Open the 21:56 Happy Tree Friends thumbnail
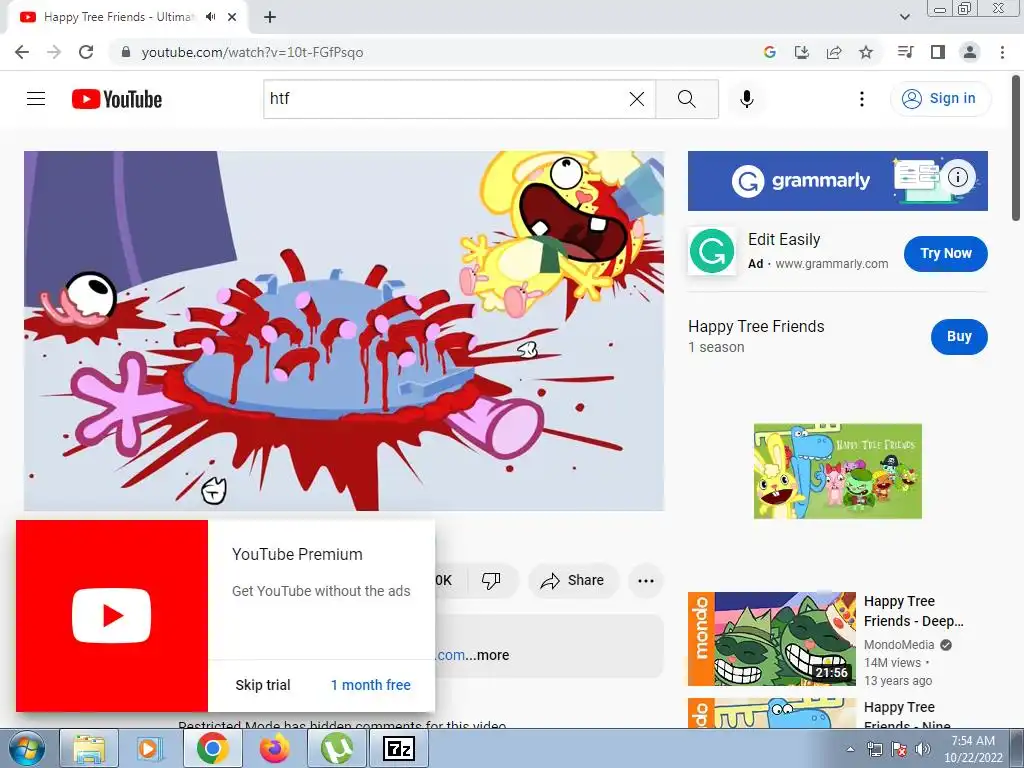Screen dimensions: 1024x768 (772, 639)
